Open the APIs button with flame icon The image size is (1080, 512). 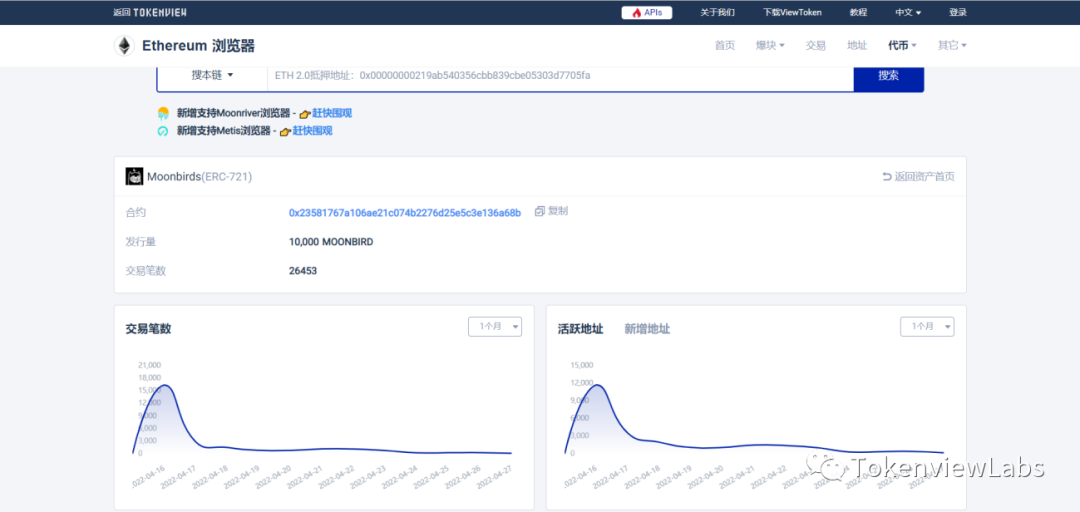[x=647, y=12]
